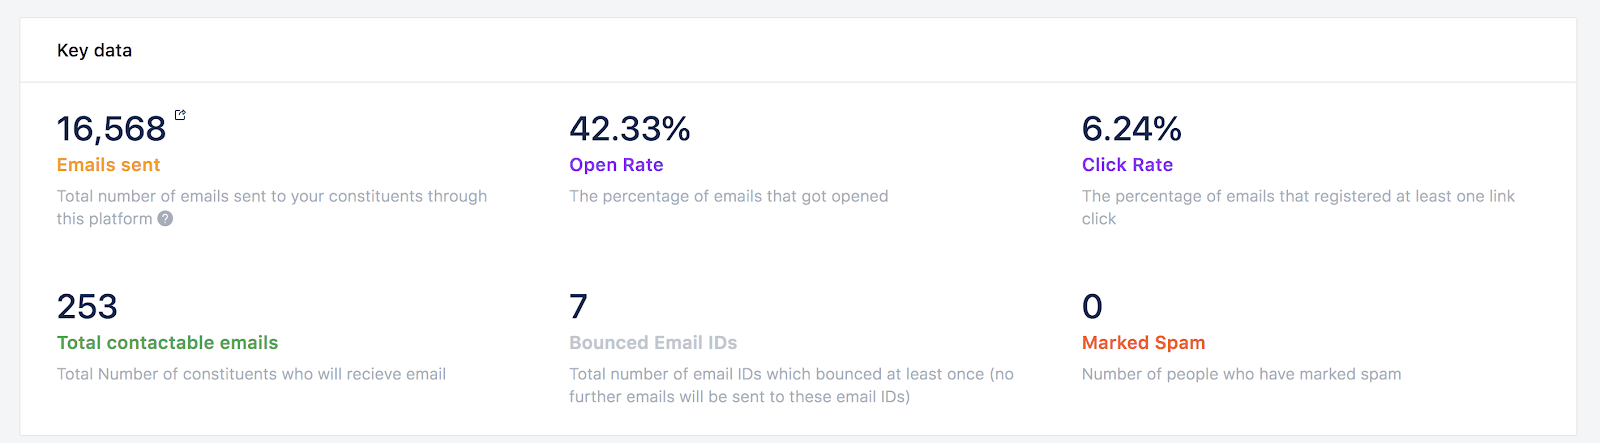
Task: Select the 16,568 emails sent figure
Action: click(x=111, y=129)
